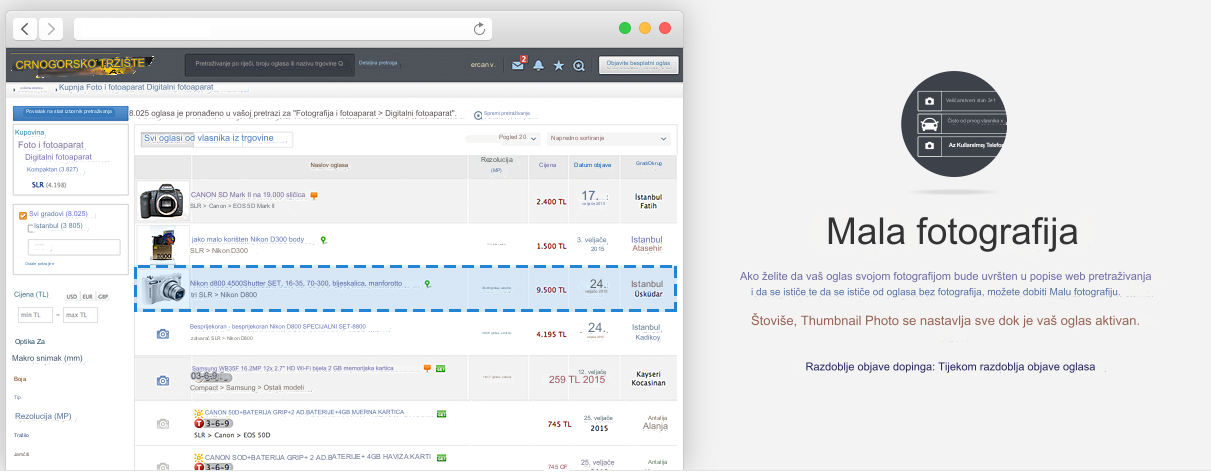Click 'Spremi pretraživanje' link
Viewport: 1211px width, 474px height.
click(x=507, y=114)
